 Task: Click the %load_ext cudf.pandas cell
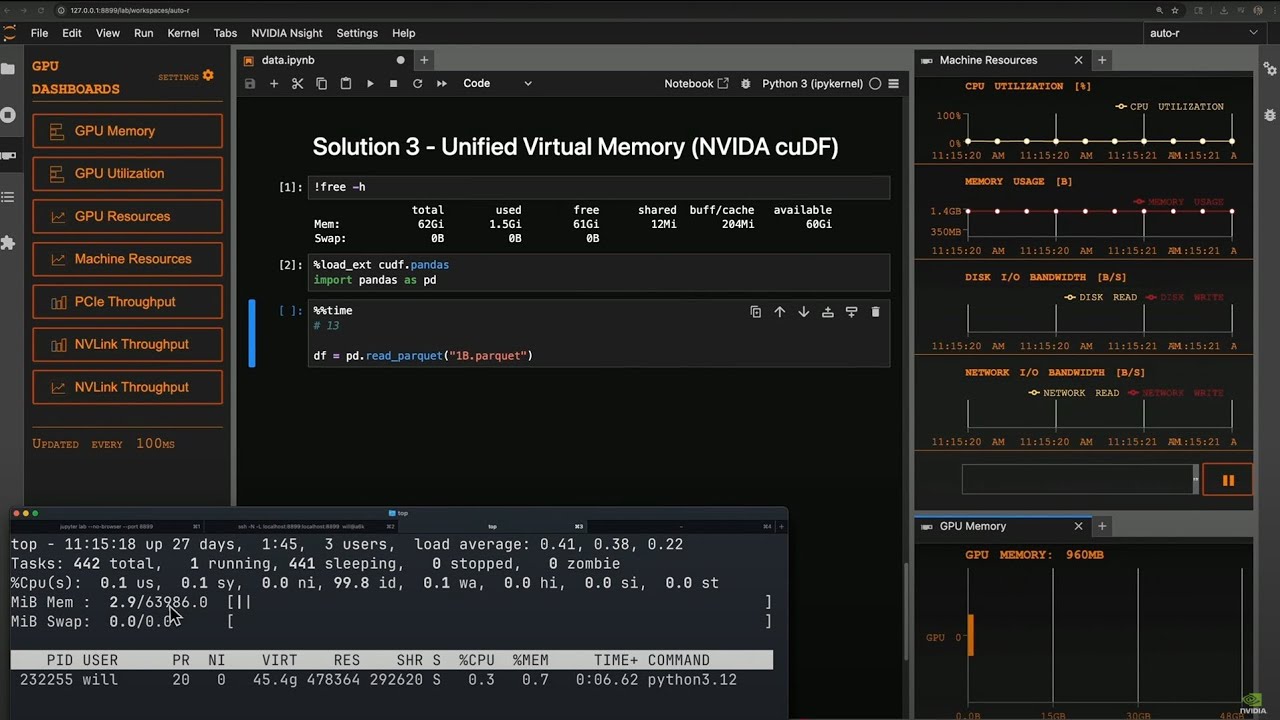(598, 272)
